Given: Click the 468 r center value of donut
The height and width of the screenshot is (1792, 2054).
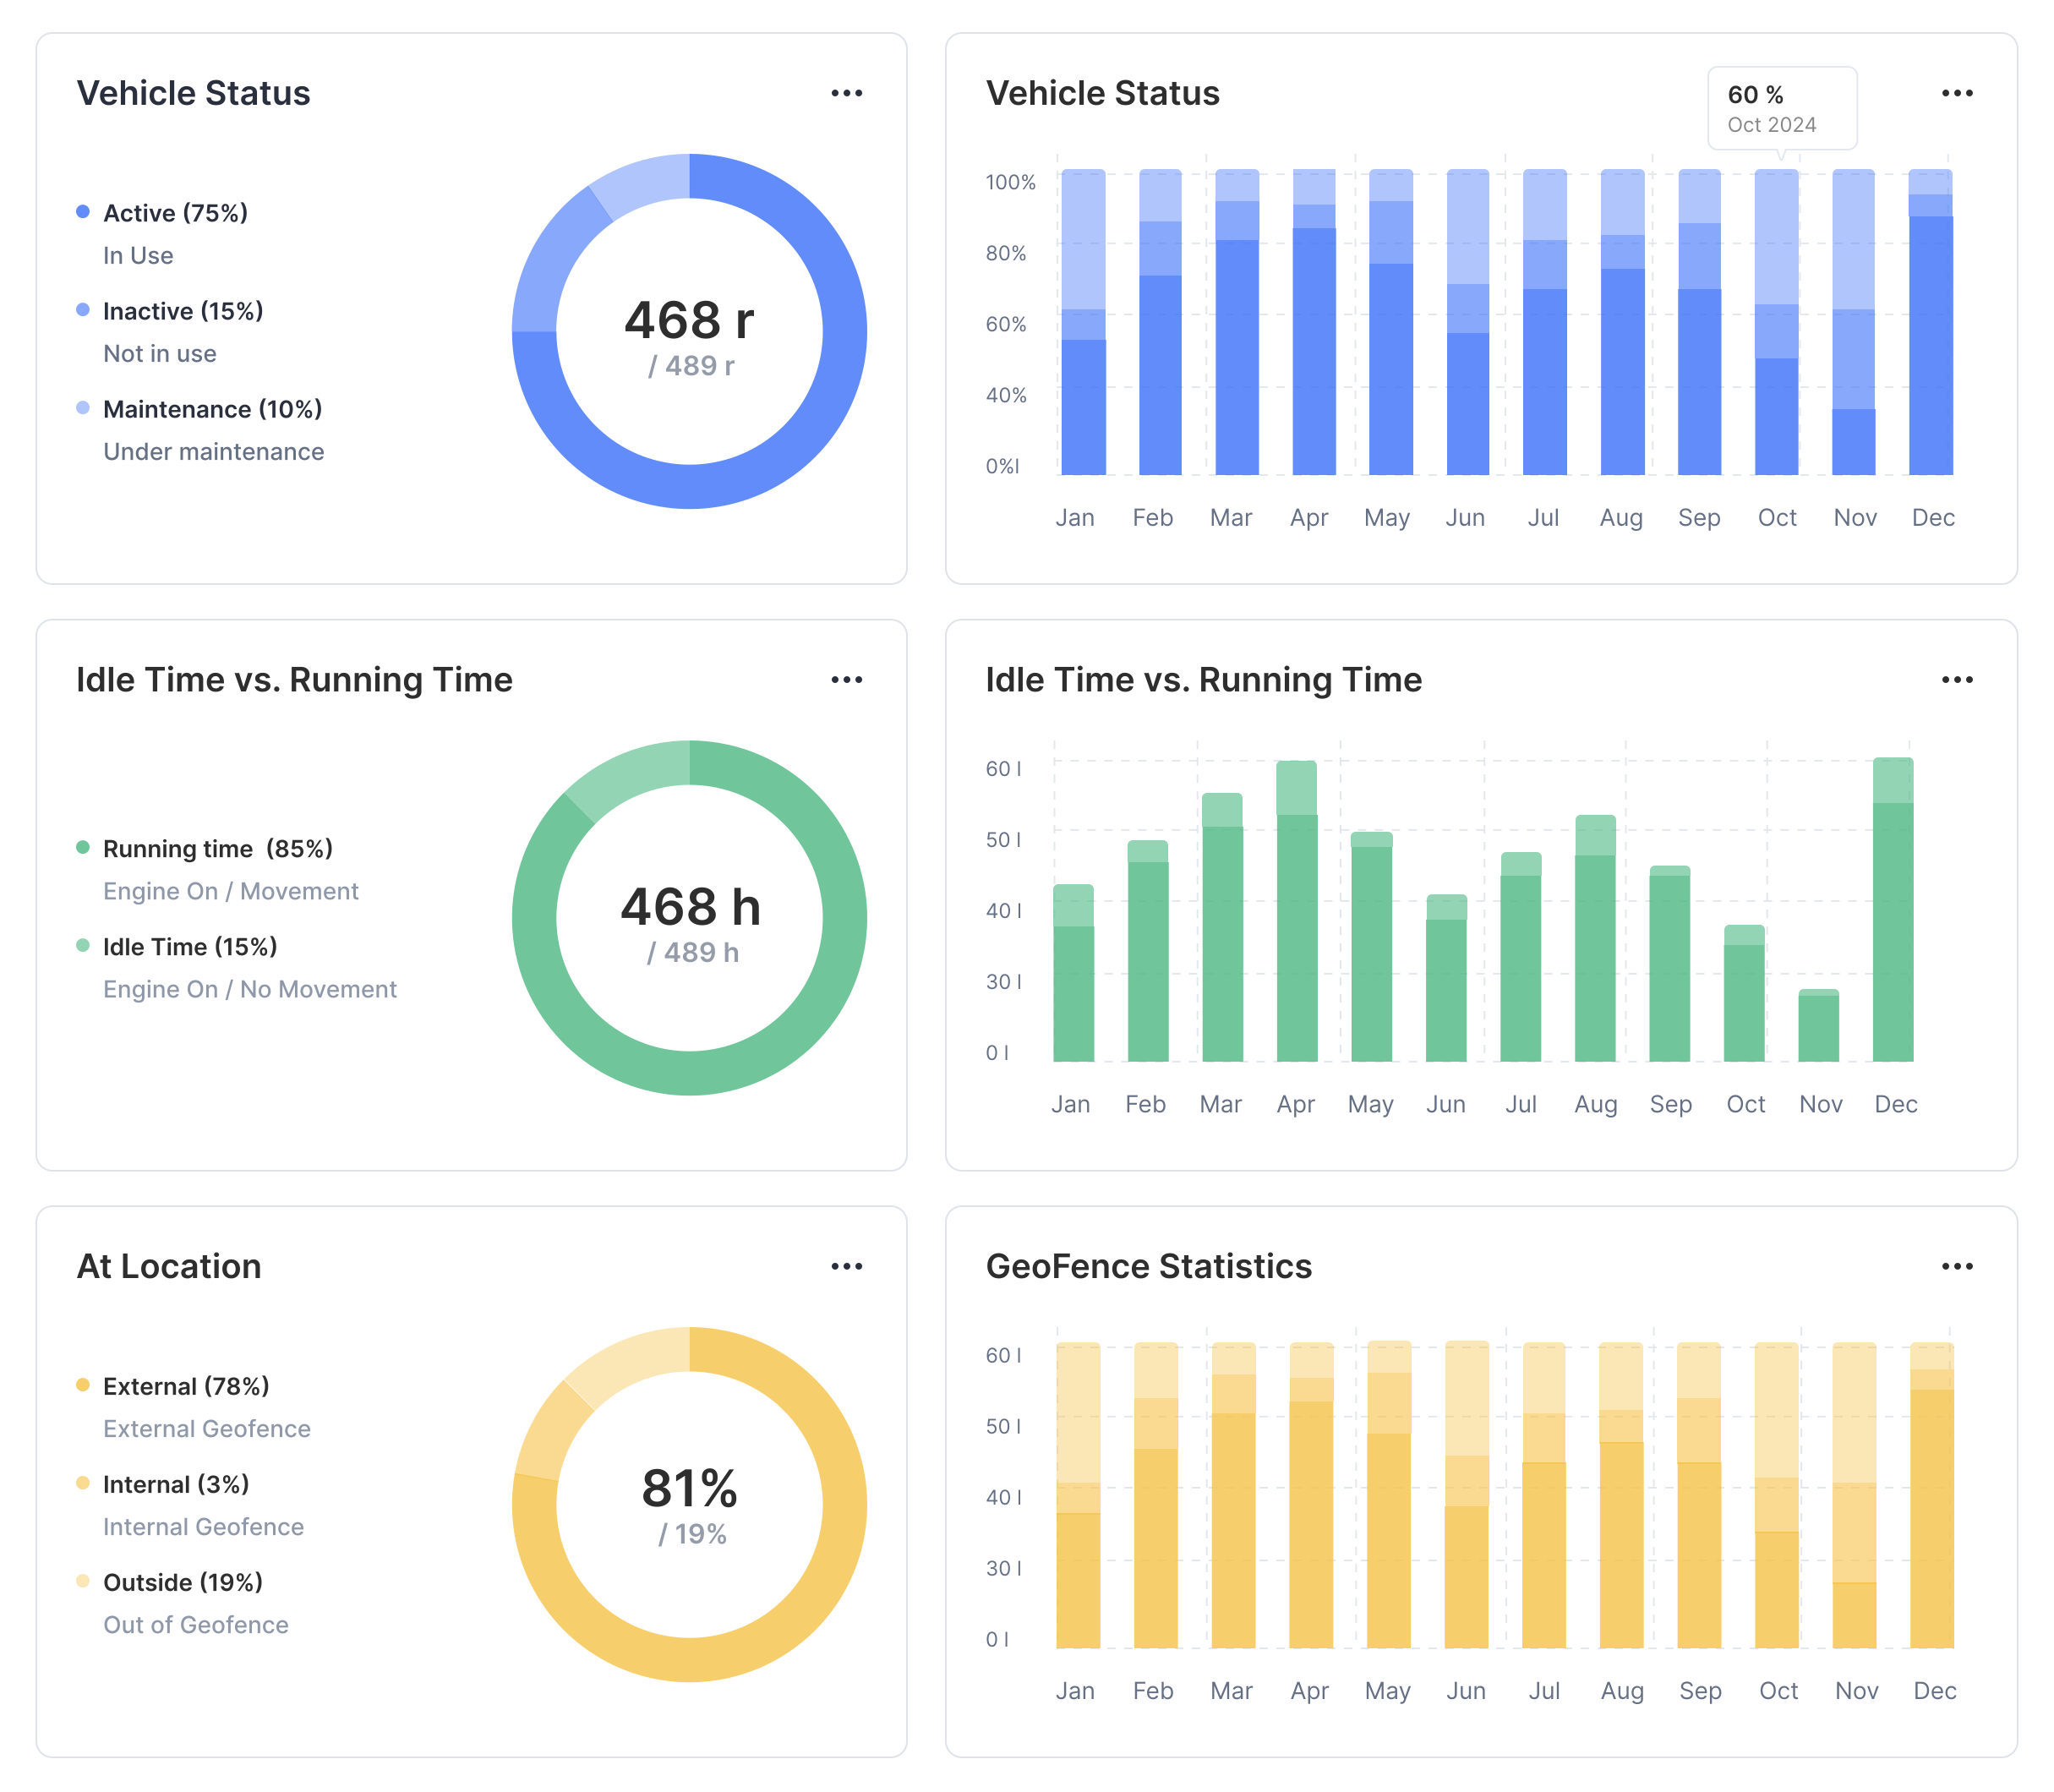Looking at the screenshot, I should (689, 321).
